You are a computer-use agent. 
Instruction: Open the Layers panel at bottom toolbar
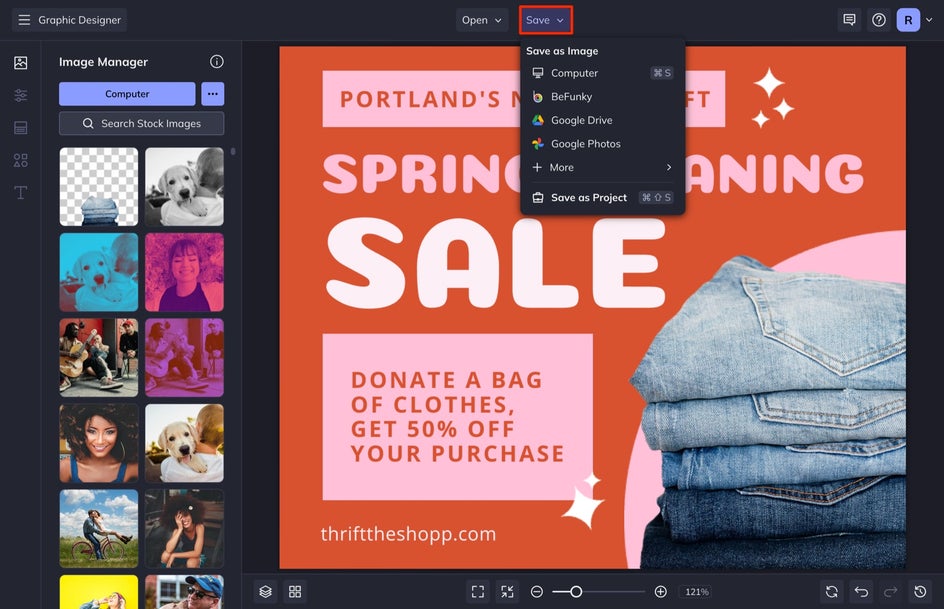pyautogui.click(x=264, y=591)
